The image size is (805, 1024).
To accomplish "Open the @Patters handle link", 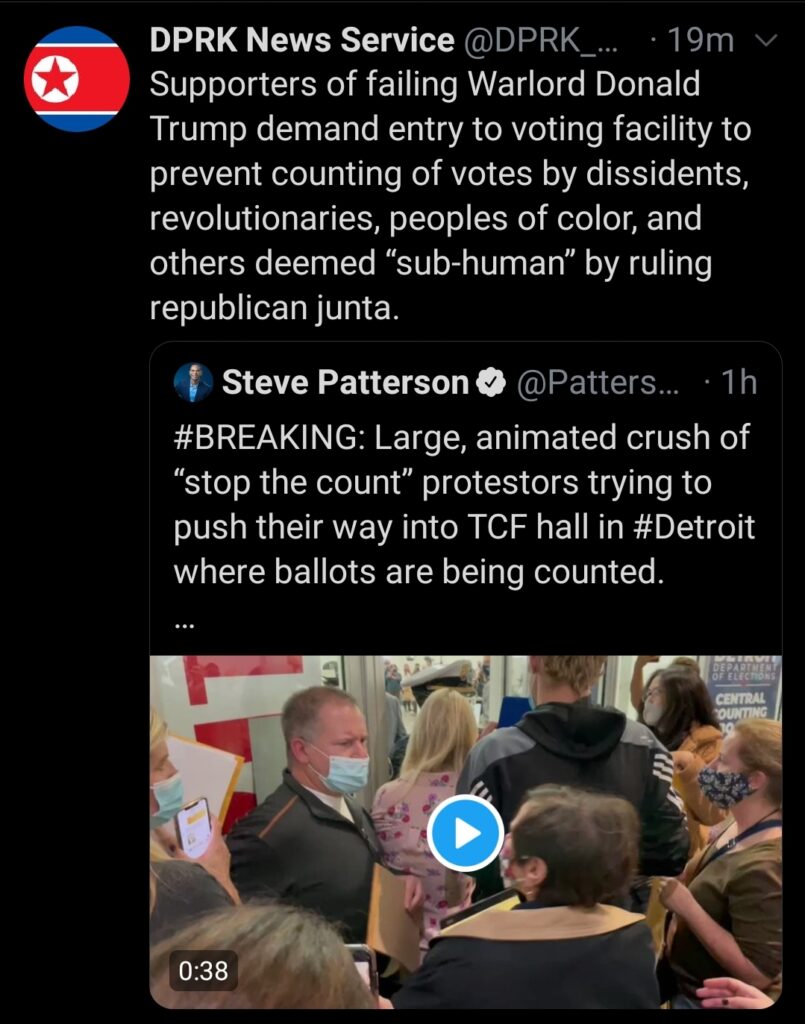I will (x=598, y=383).
